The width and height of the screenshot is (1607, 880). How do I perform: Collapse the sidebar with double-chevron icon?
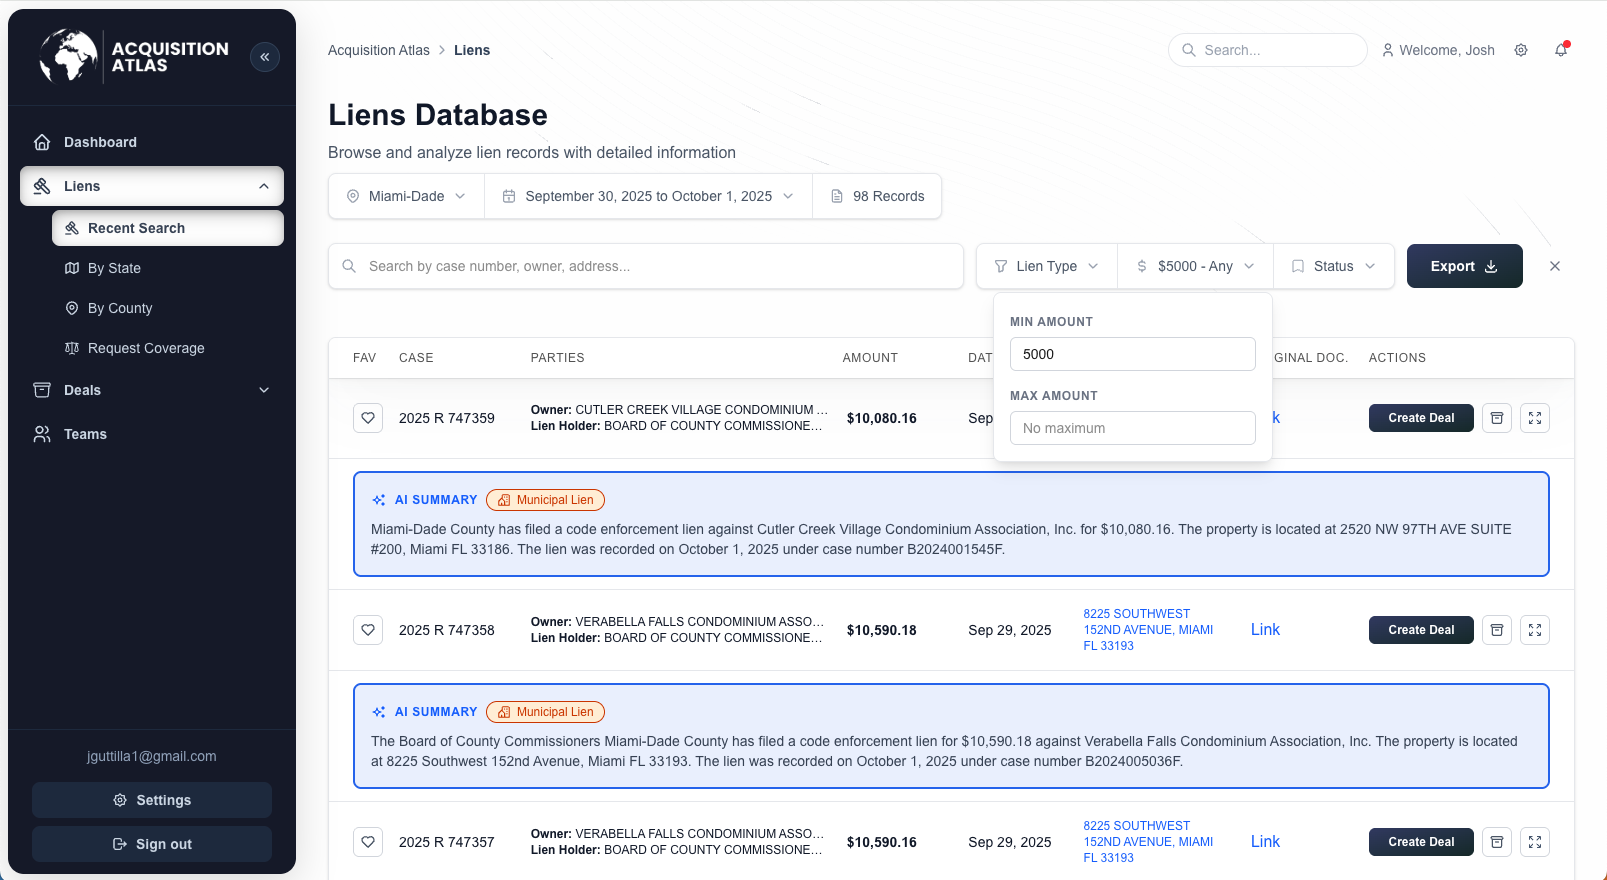[x=265, y=57]
